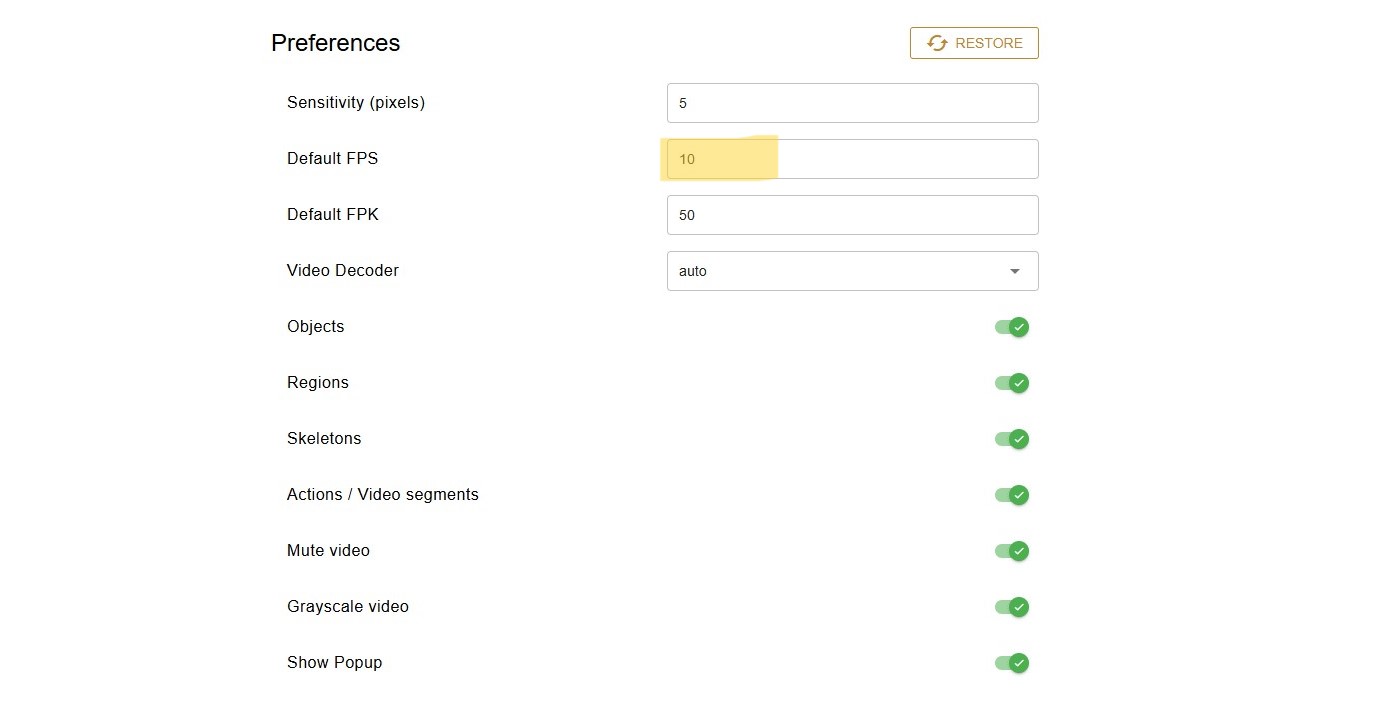Select the Default FPK input box
Viewport: 1384px width, 721px height.
852,215
